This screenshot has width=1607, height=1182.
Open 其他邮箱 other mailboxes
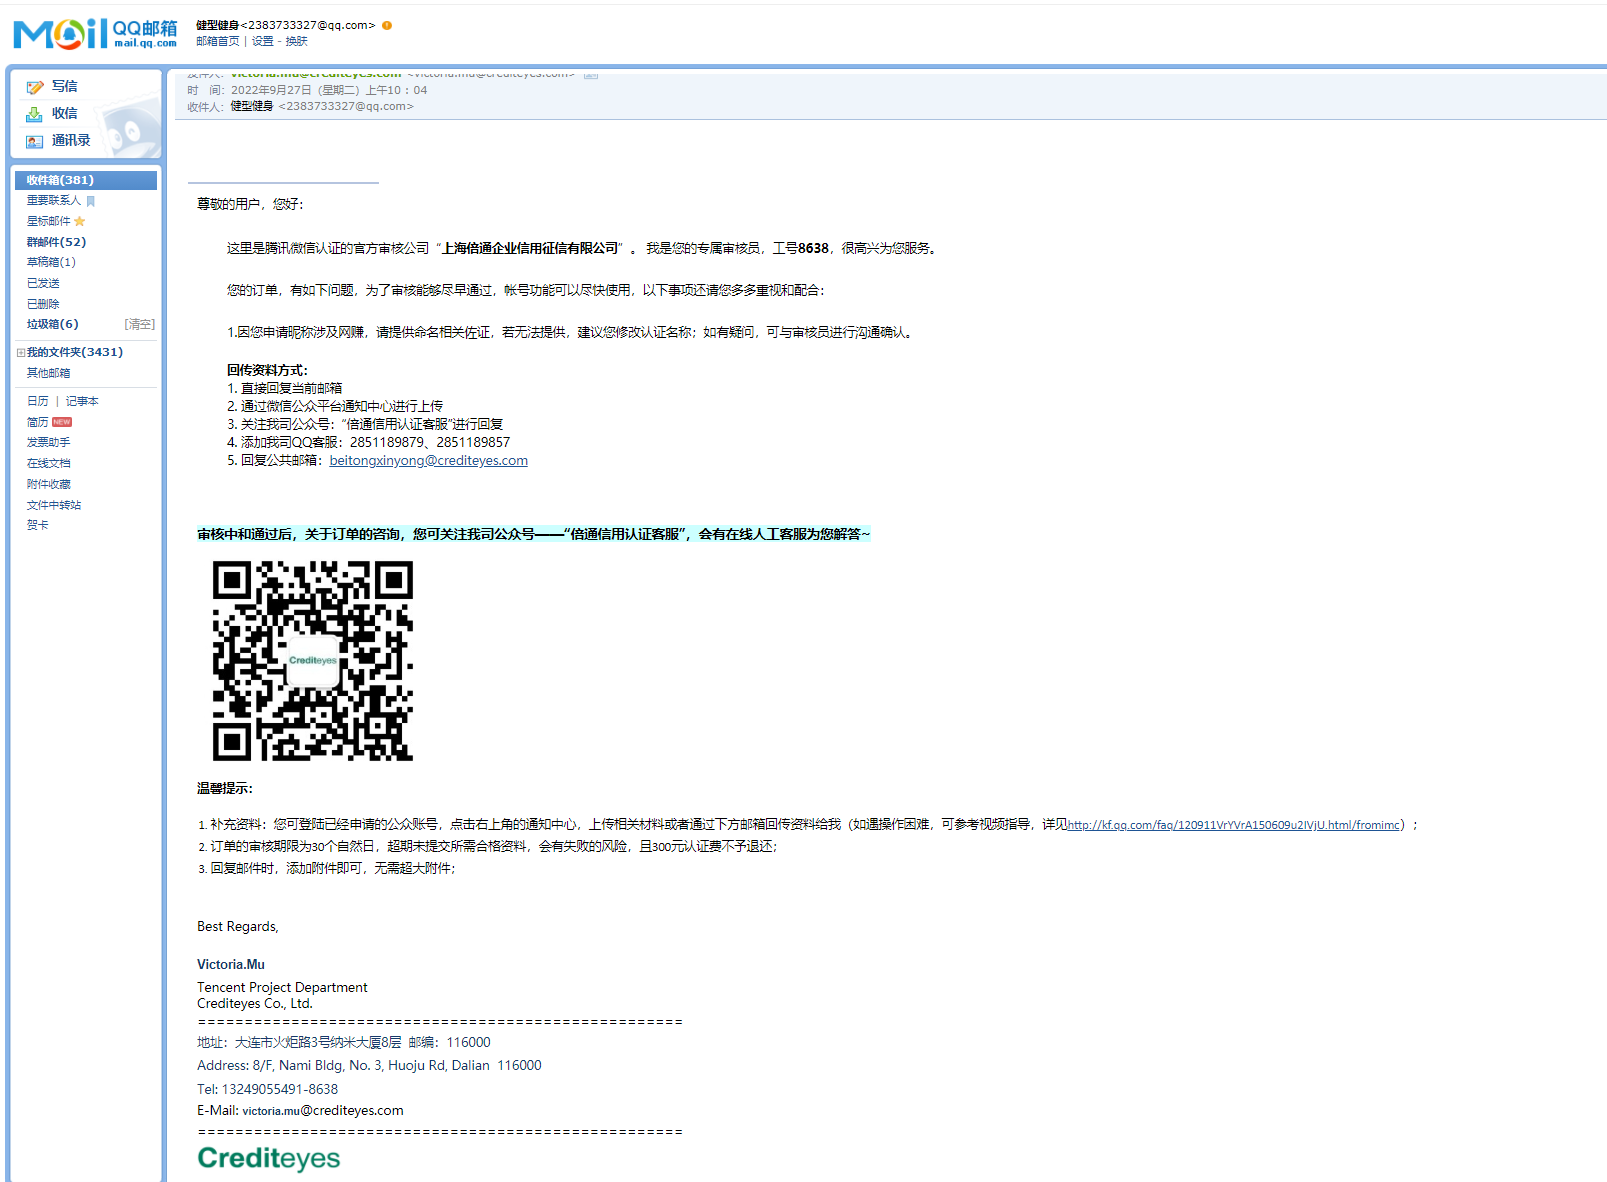click(49, 373)
